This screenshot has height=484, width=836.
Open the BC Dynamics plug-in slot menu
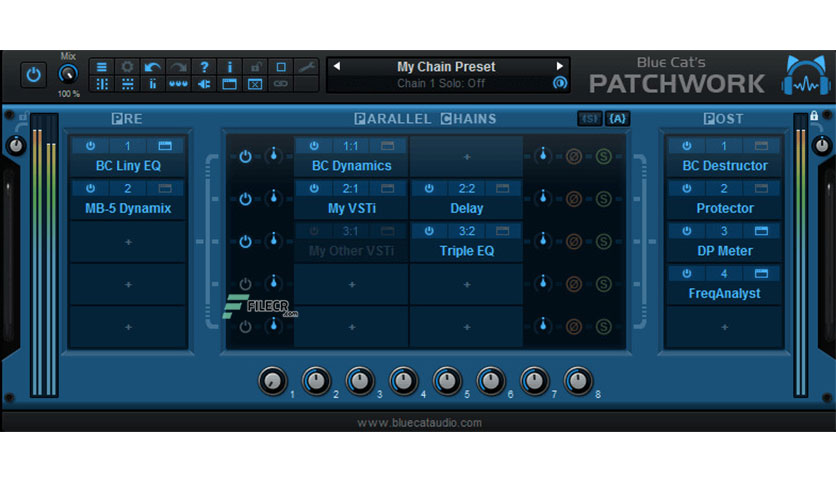352,166
